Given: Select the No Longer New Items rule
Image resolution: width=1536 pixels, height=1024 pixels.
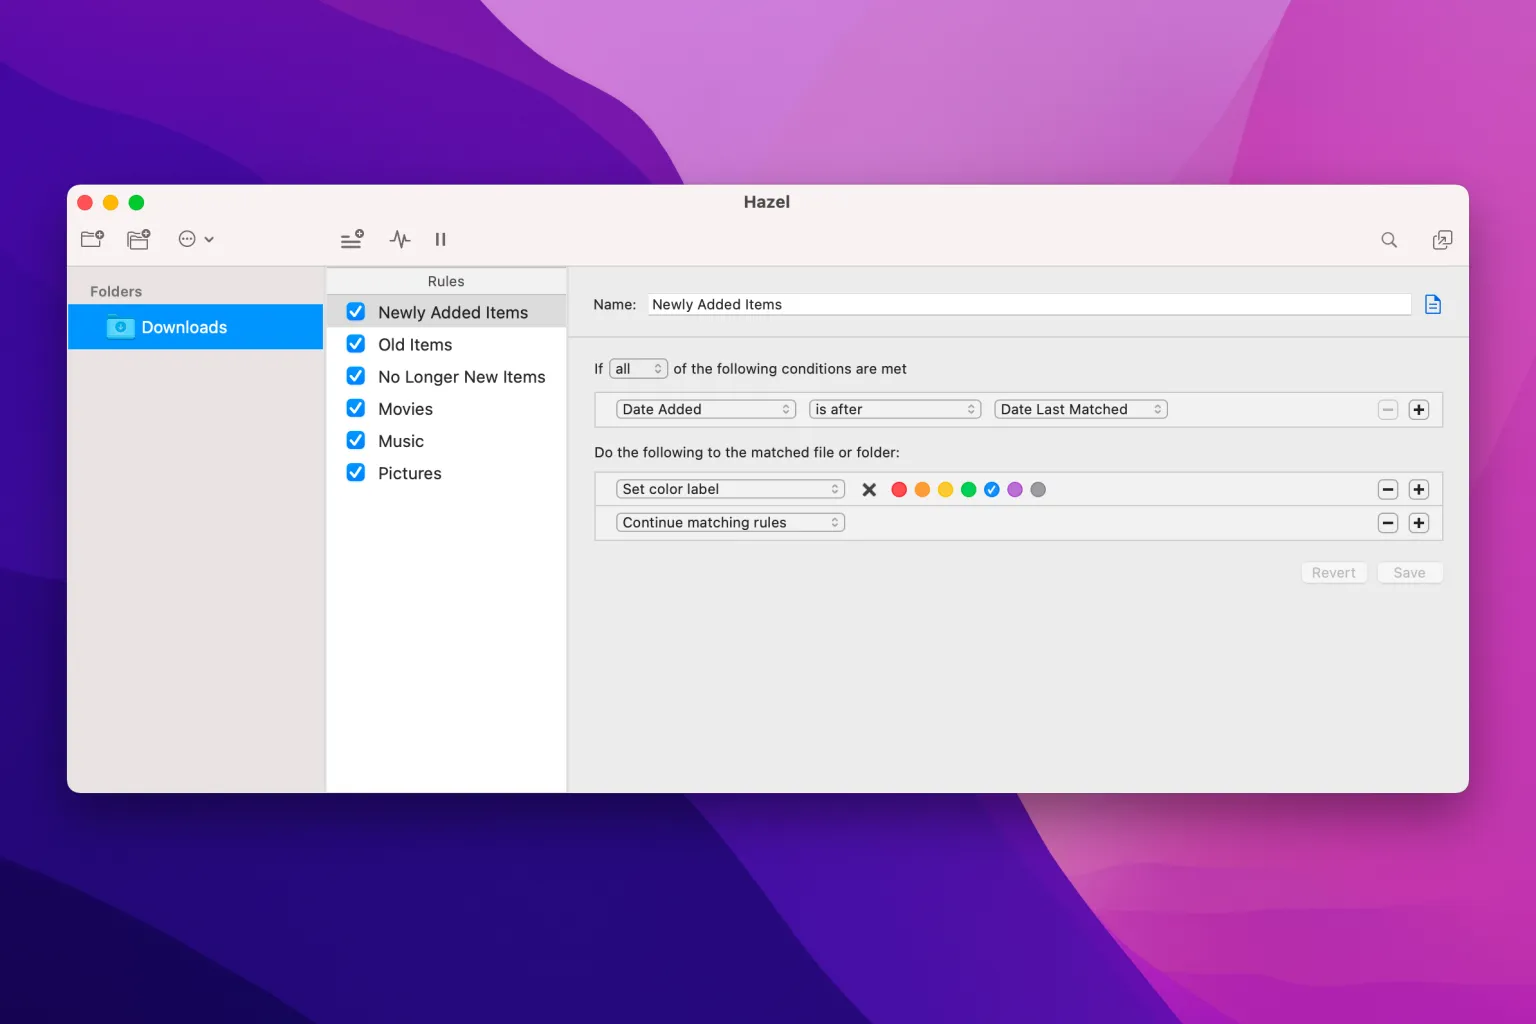Looking at the screenshot, I should point(461,376).
